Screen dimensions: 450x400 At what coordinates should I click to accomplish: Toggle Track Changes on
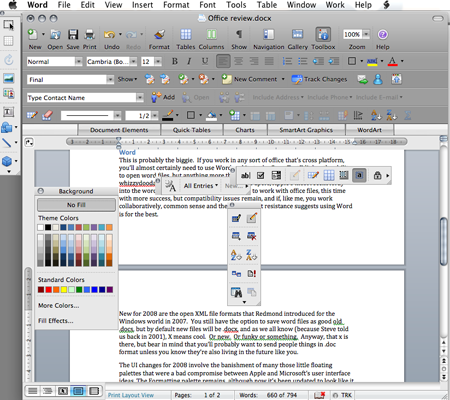pos(319,79)
